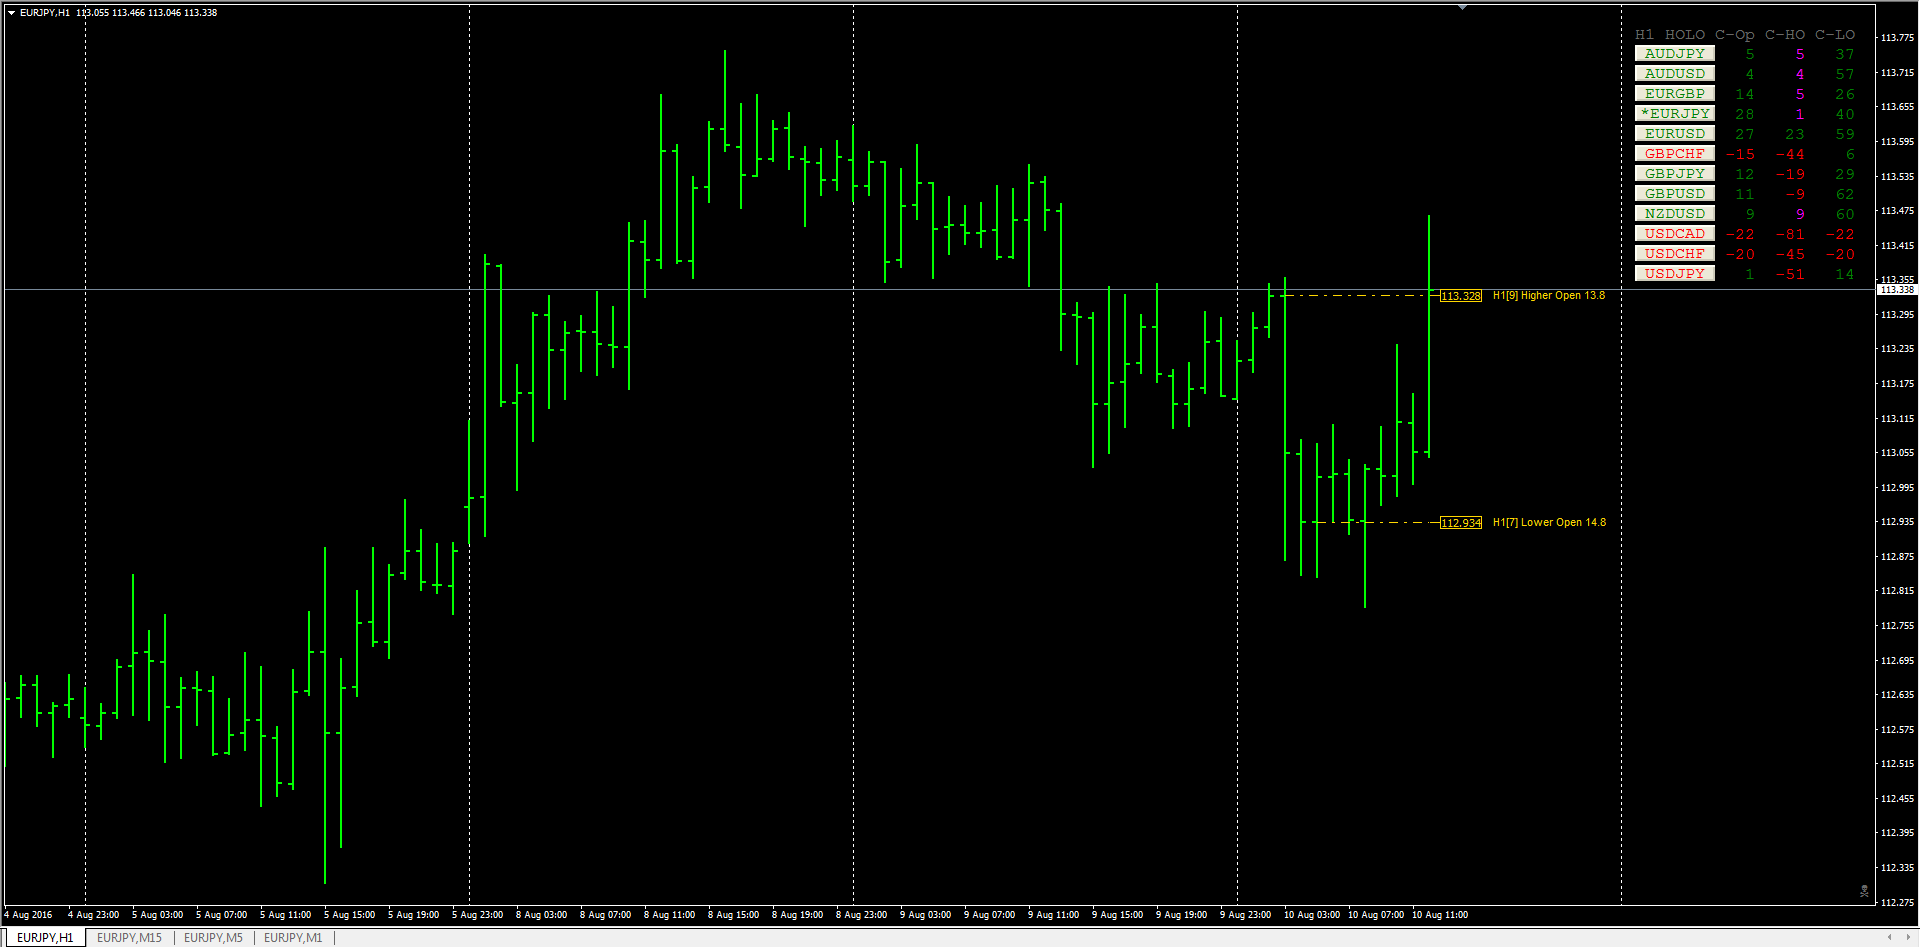Open the dropdown arrow beside EURJPY,H1 title
This screenshot has width=1920, height=947.
[11, 13]
